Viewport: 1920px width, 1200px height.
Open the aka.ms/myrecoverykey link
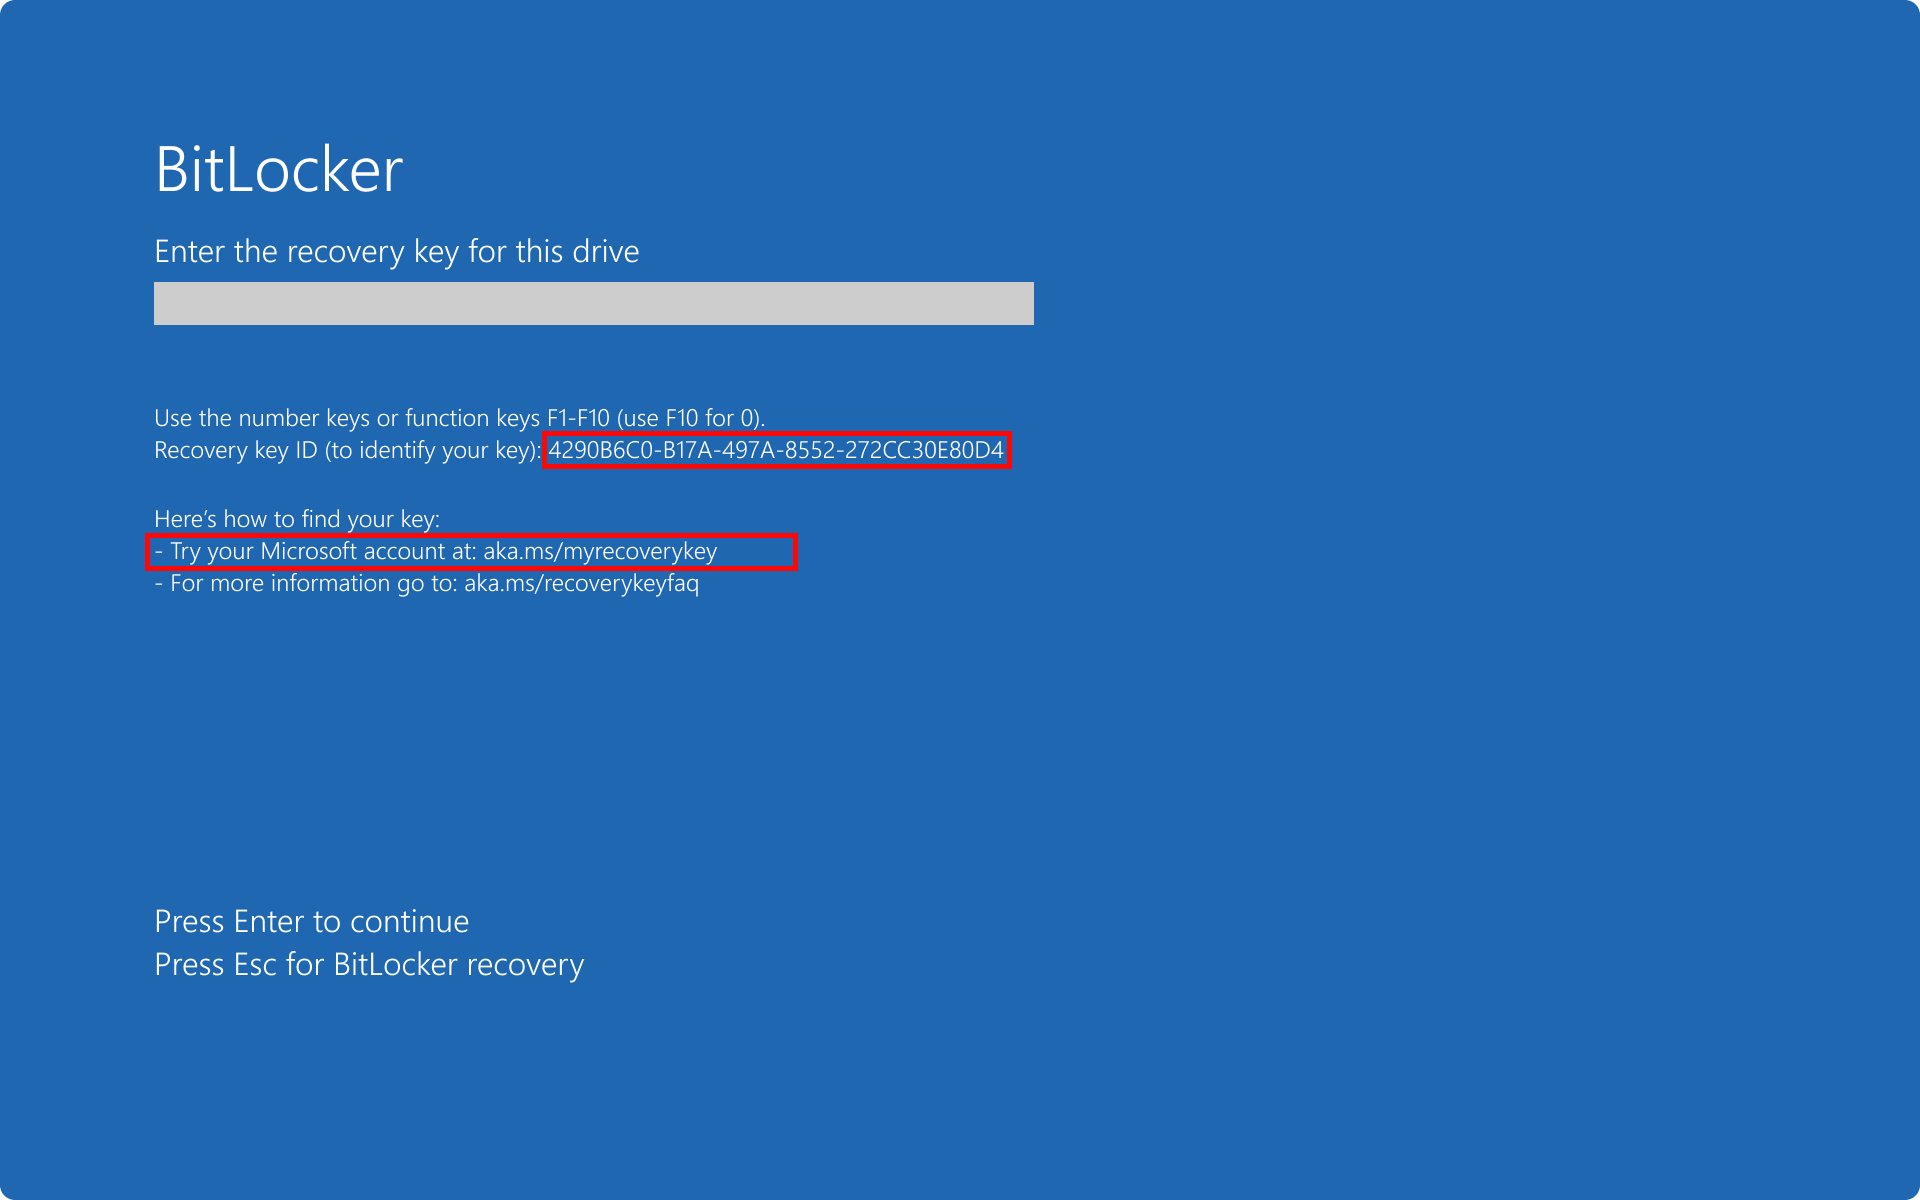tap(600, 551)
